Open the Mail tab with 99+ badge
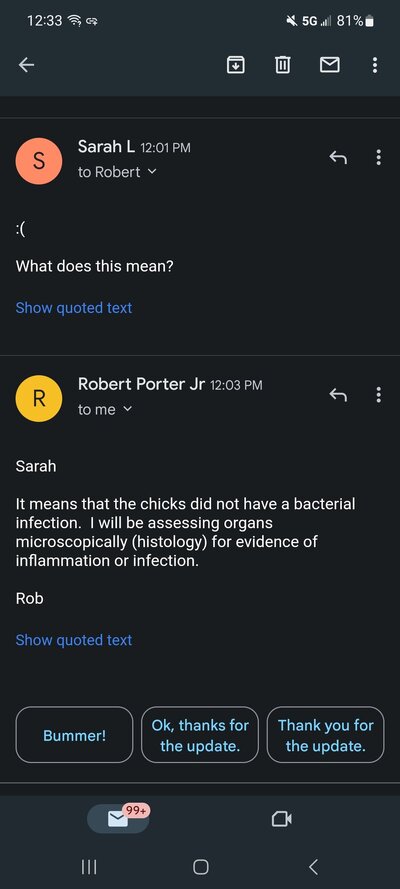Image resolution: width=400 pixels, height=889 pixels. tap(119, 819)
